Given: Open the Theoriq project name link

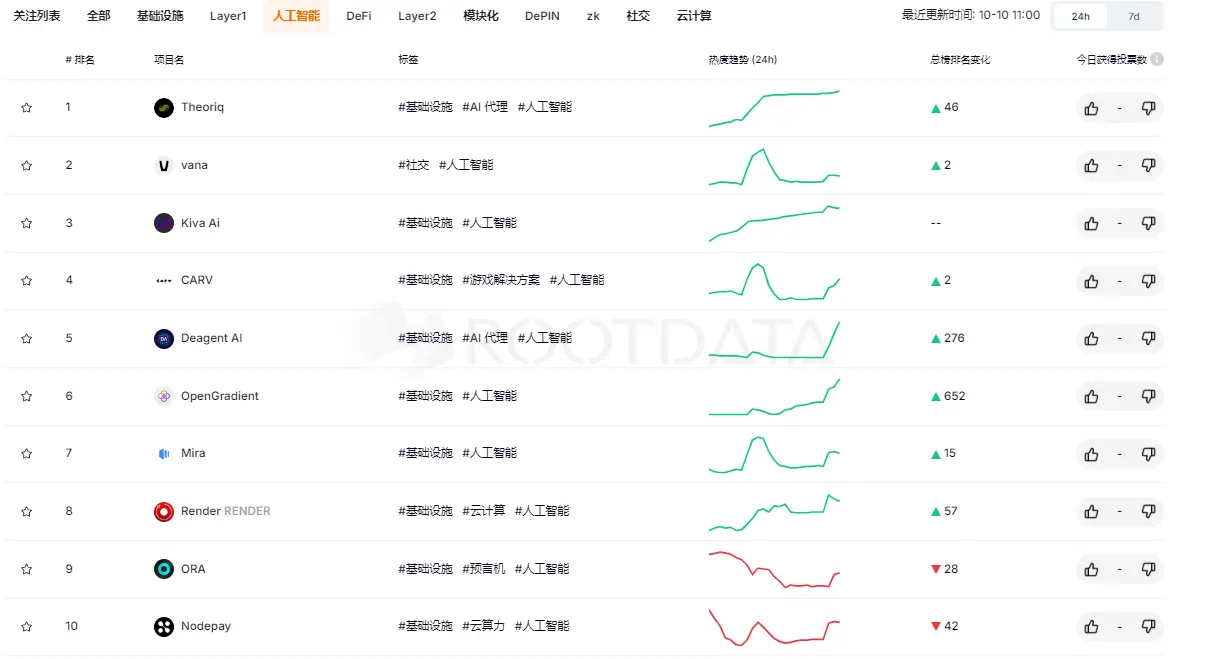Looking at the screenshot, I should coord(203,107).
